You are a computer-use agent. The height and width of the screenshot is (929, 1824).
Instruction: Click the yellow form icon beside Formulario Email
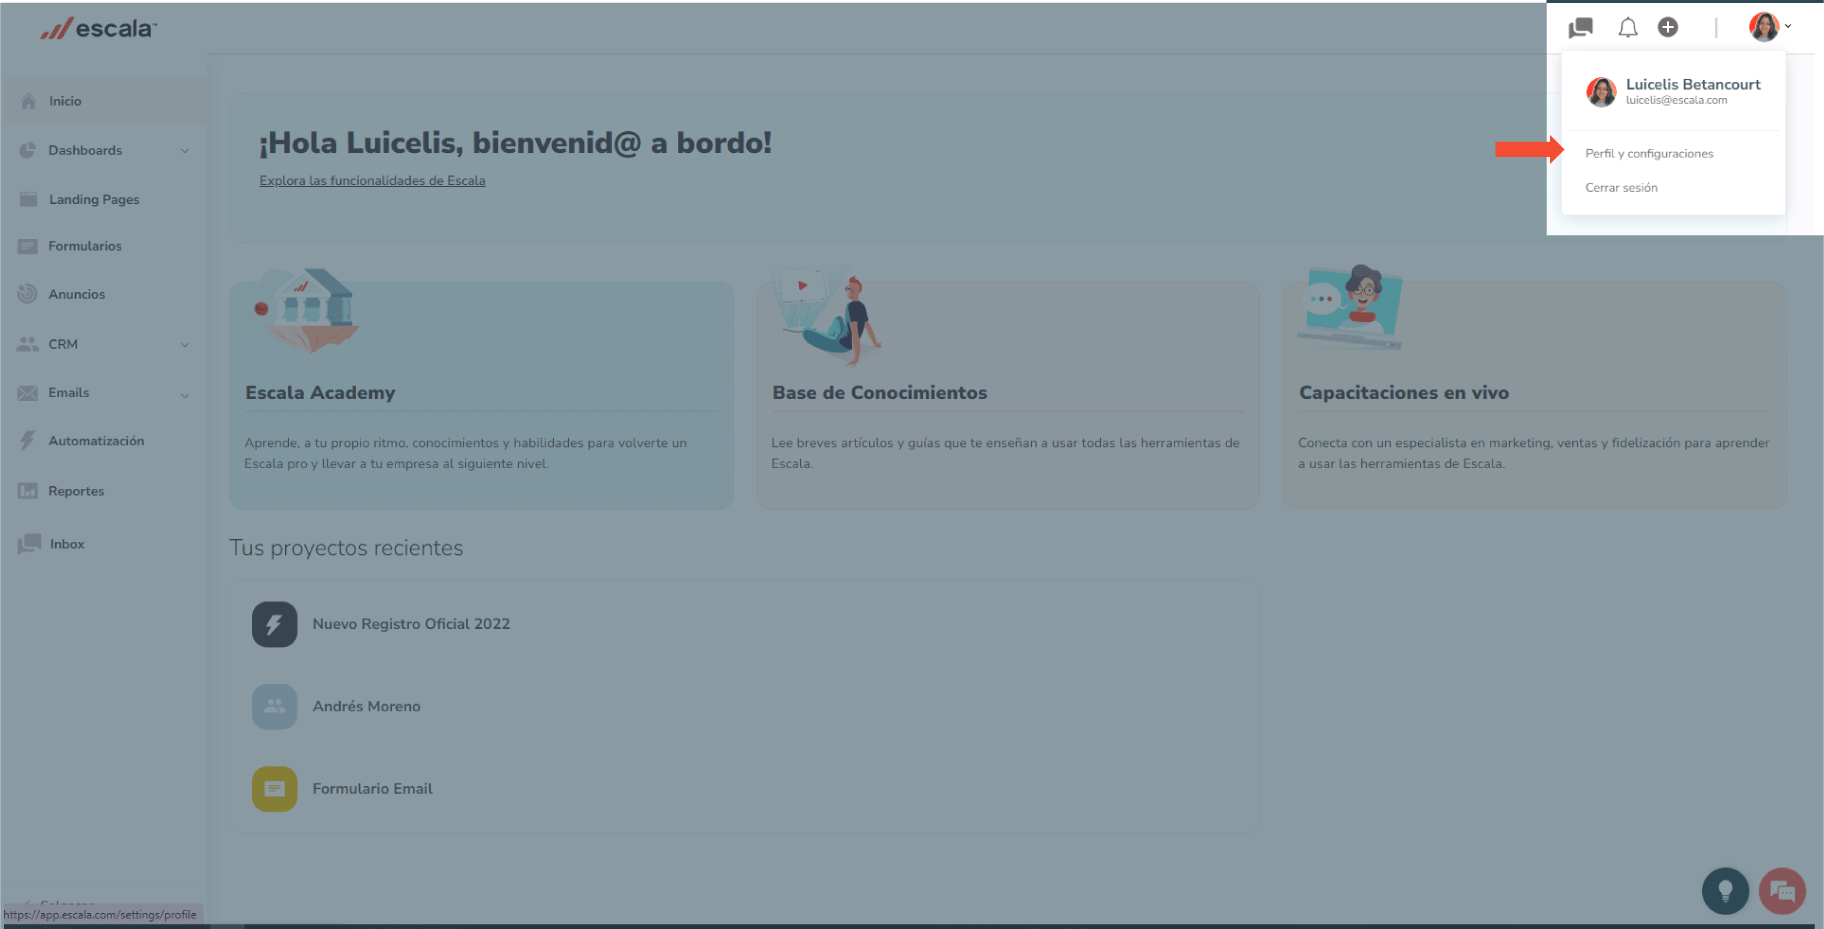274,789
